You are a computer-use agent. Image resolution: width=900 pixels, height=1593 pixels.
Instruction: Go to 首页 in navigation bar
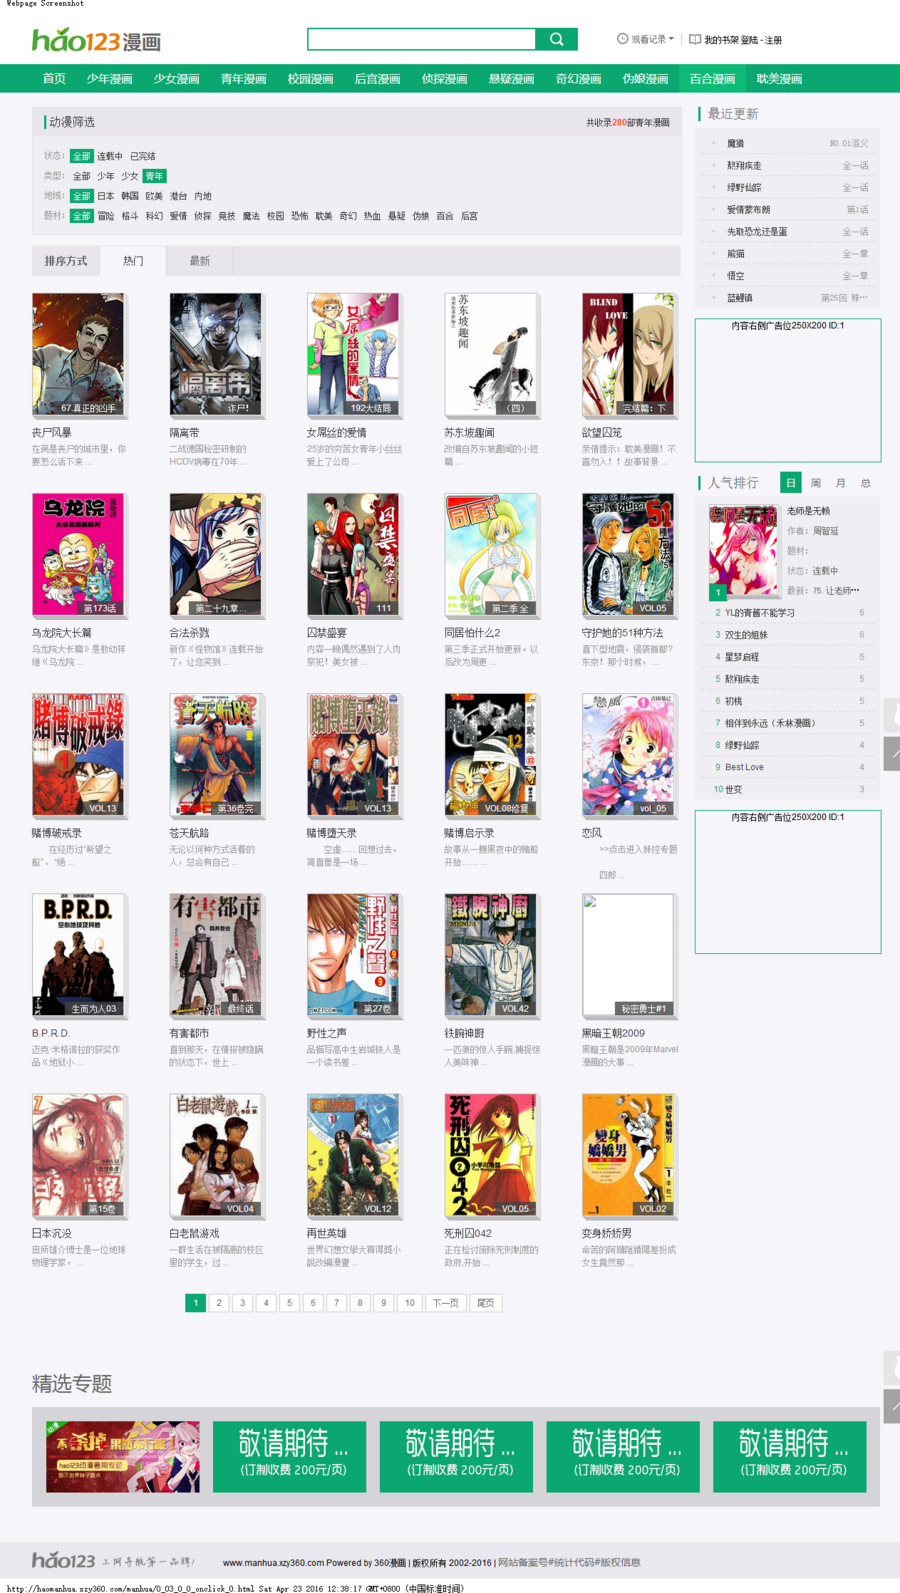pyautogui.click(x=54, y=78)
